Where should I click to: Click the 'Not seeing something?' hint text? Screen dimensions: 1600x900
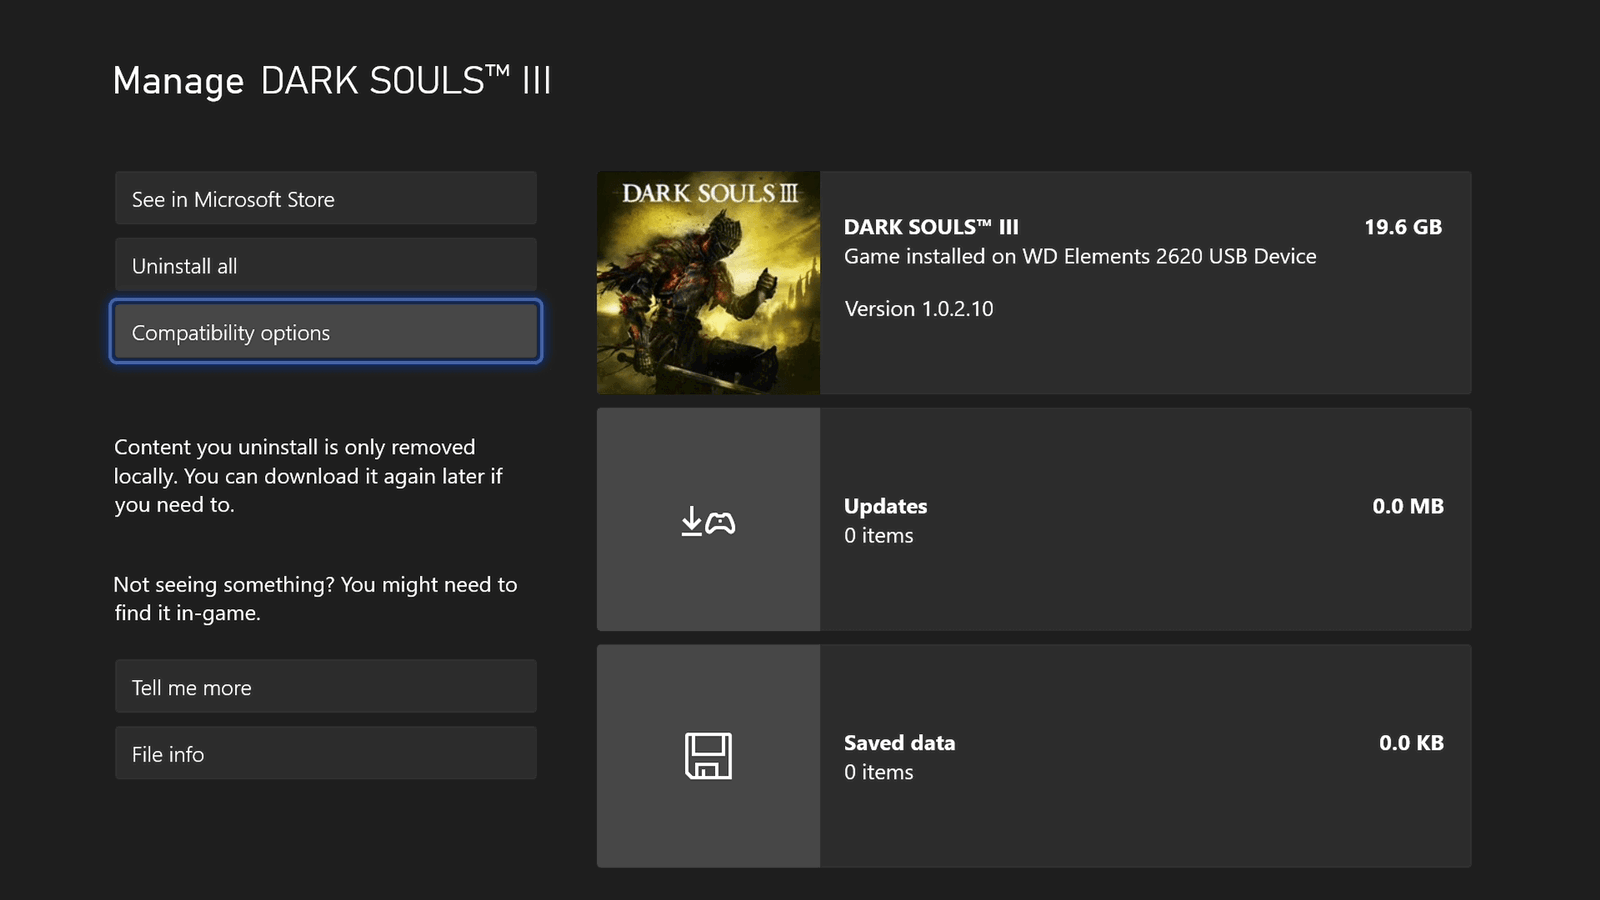click(x=315, y=598)
